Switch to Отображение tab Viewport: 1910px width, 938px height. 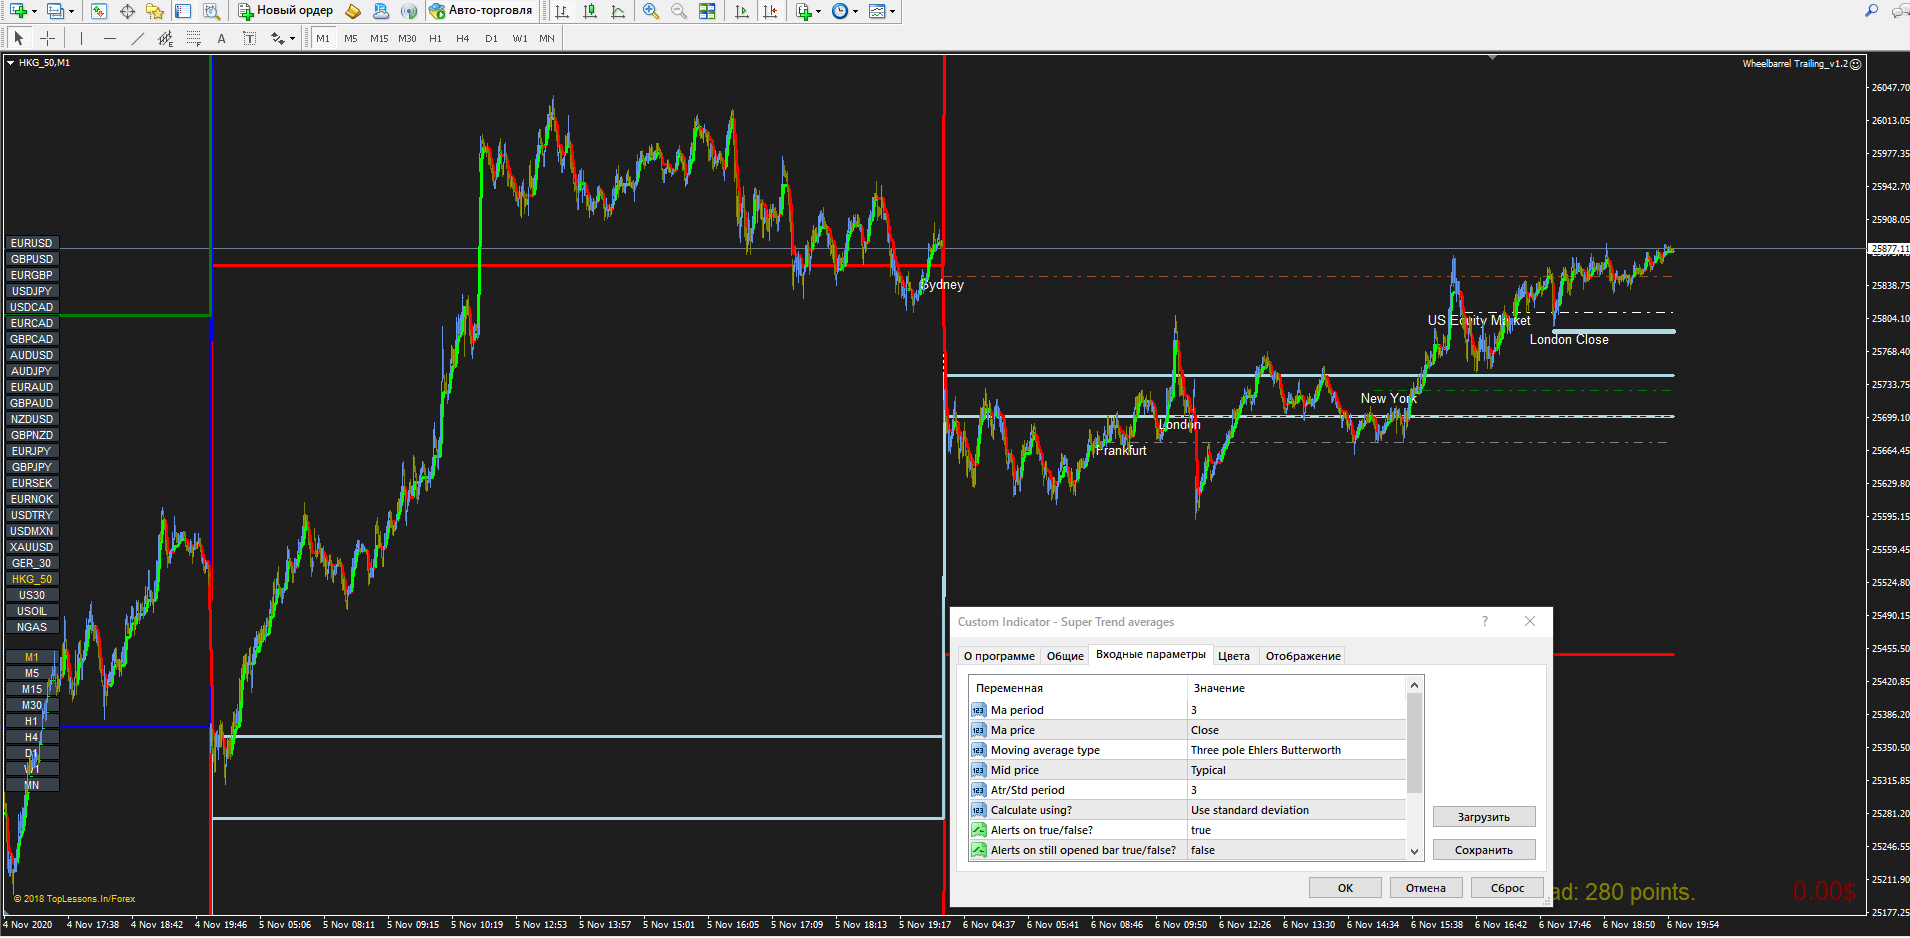pyautogui.click(x=1303, y=656)
